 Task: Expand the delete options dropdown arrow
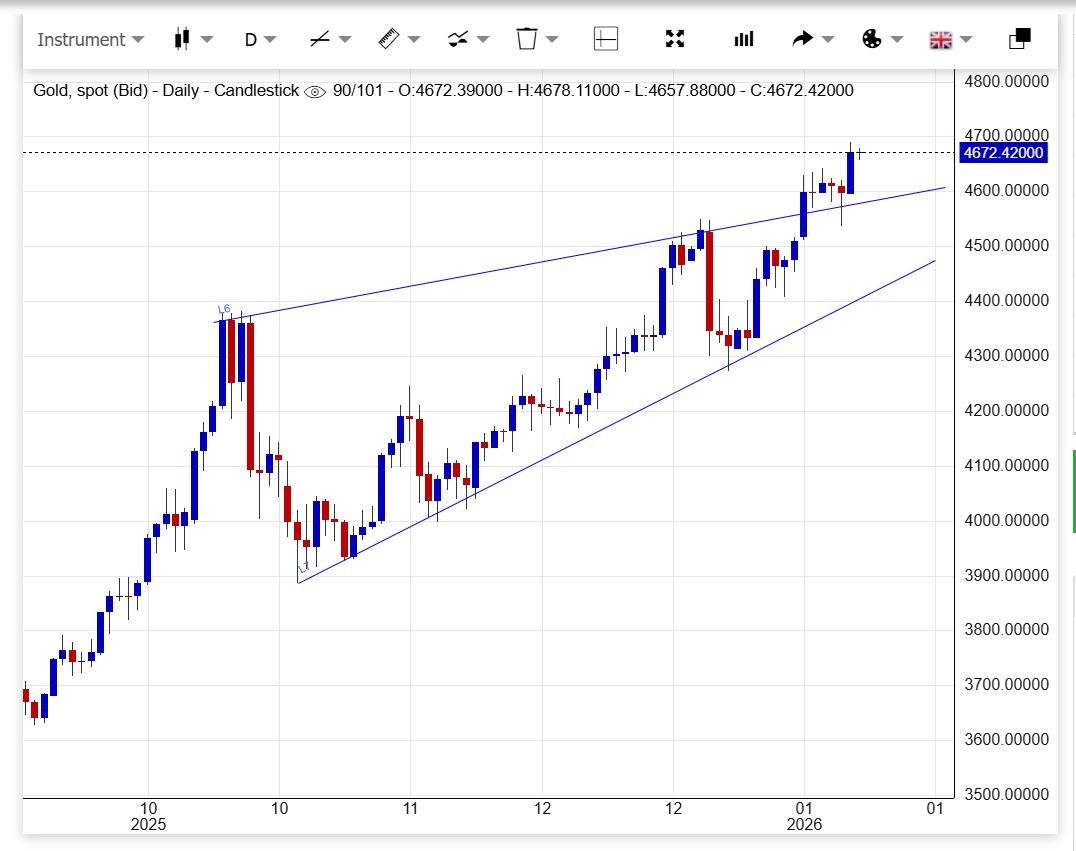coord(552,40)
